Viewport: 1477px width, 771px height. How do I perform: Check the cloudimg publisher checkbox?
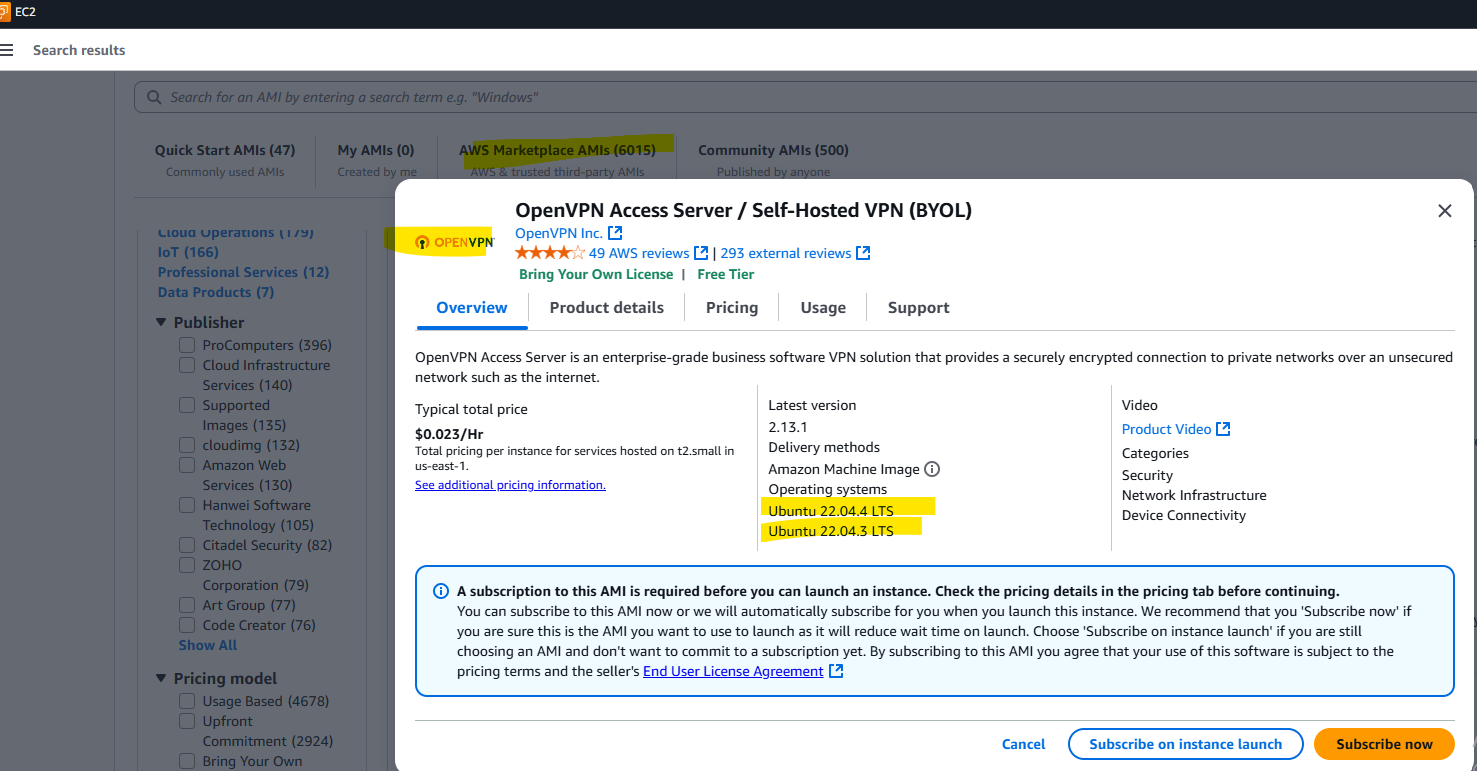pos(187,445)
